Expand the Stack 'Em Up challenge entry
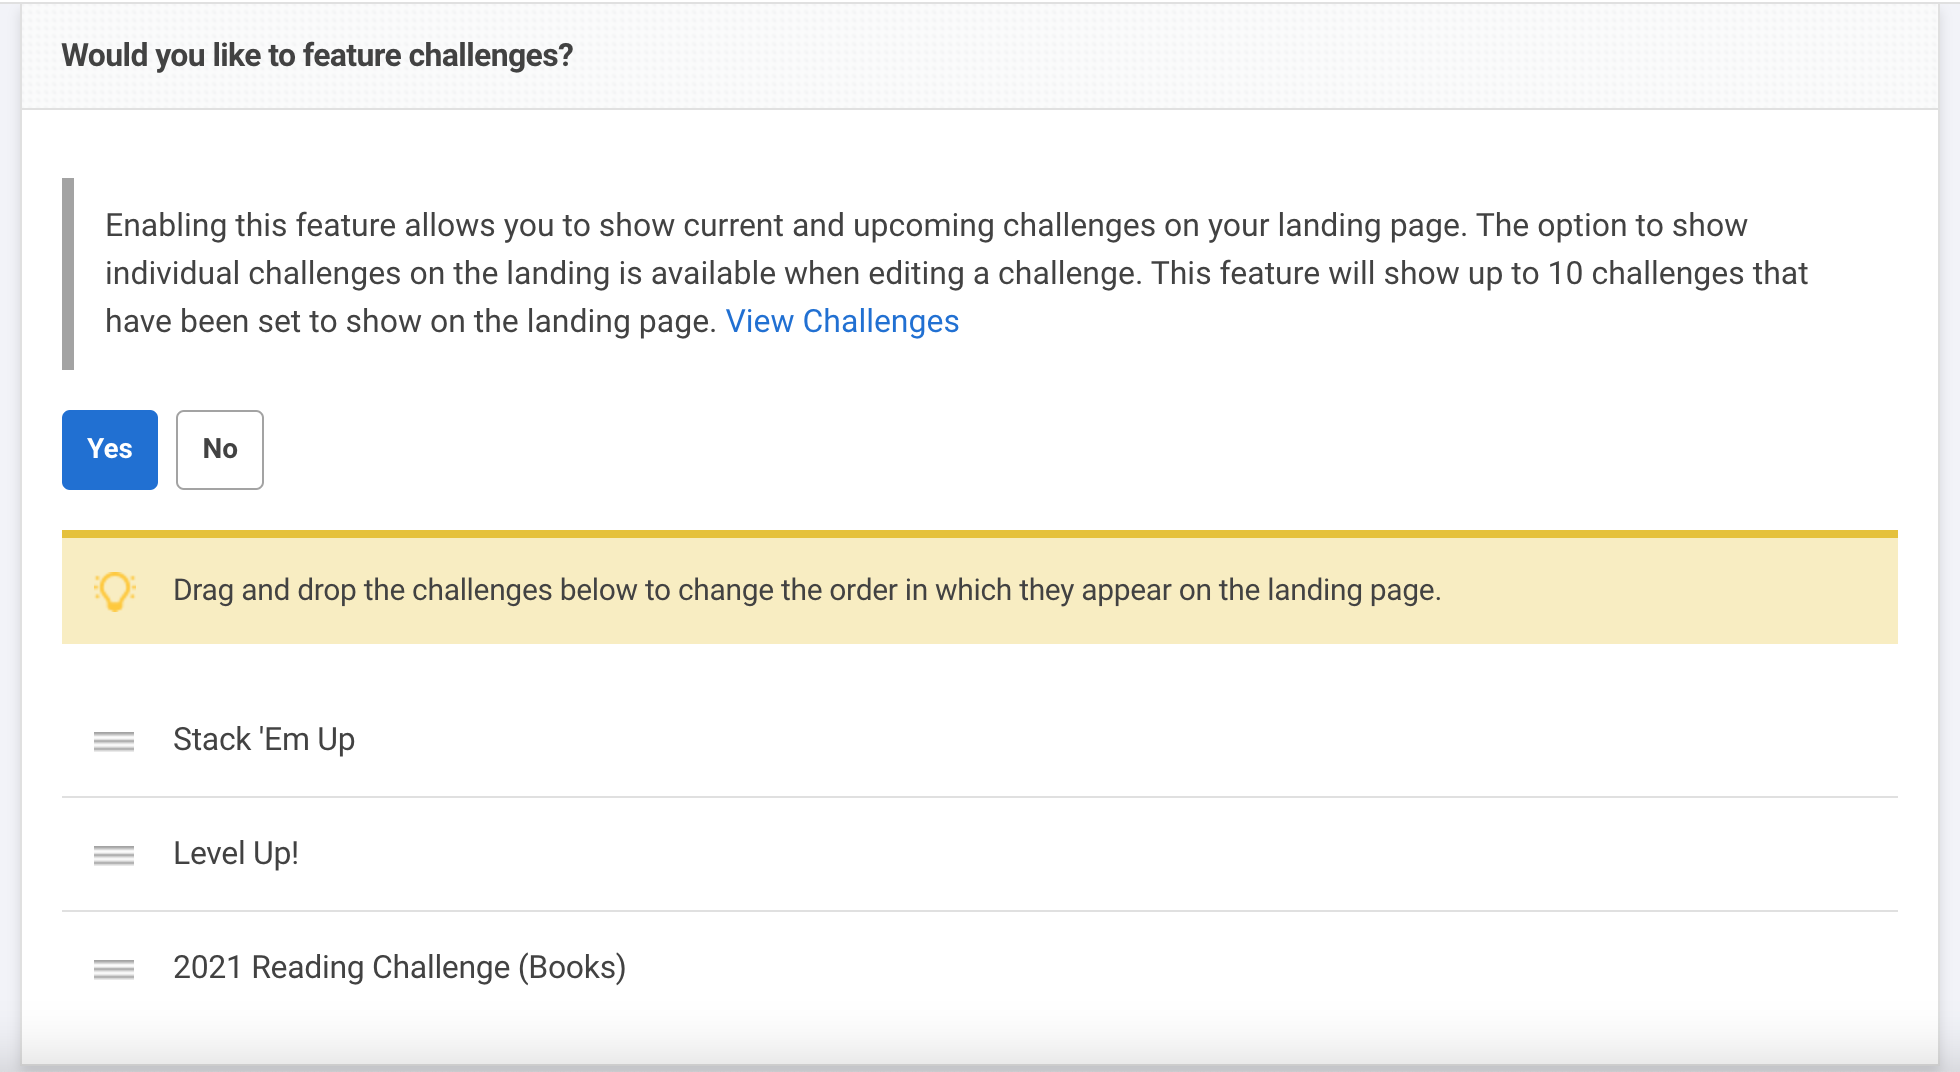The width and height of the screenshot is (1960, 1072). (263, 739)
